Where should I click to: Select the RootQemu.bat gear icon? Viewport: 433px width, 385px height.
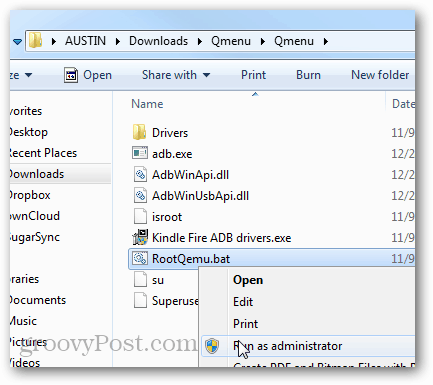140,258
